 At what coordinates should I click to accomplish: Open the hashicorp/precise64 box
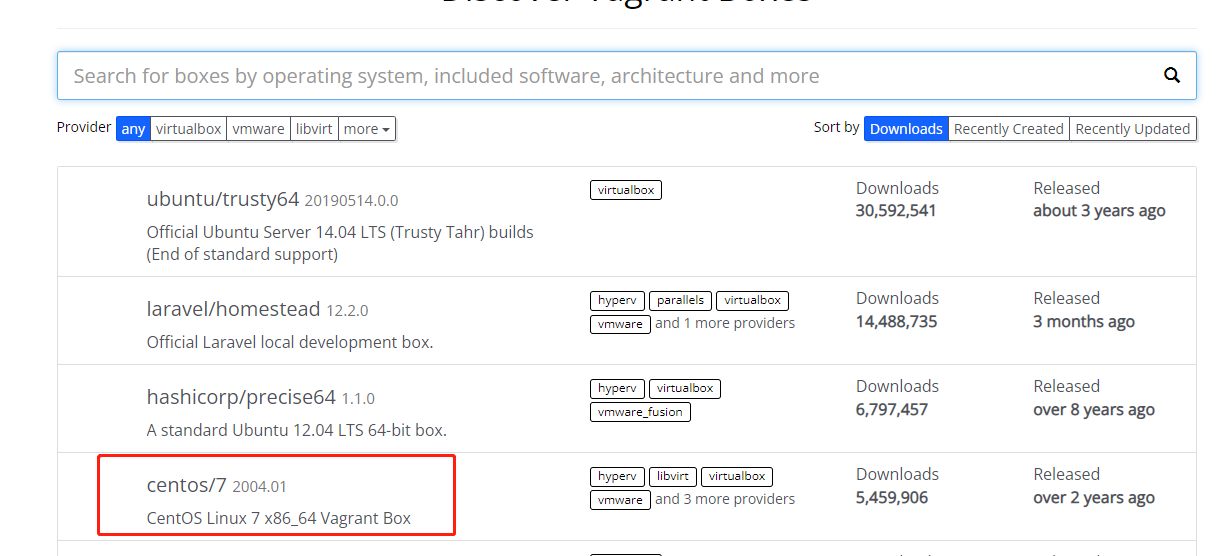coord(241,397)
